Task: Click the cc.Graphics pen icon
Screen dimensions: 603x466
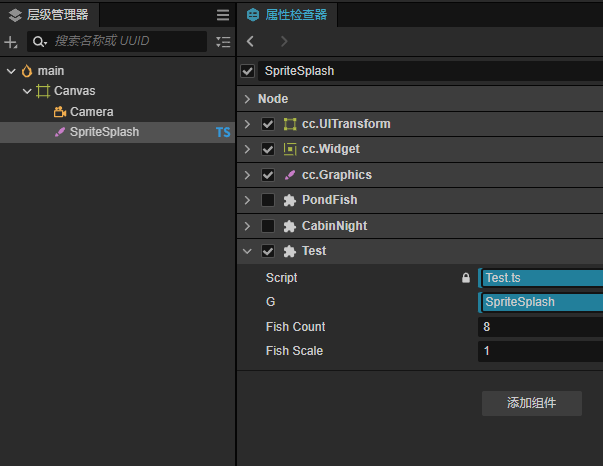Action: point(290,175)
